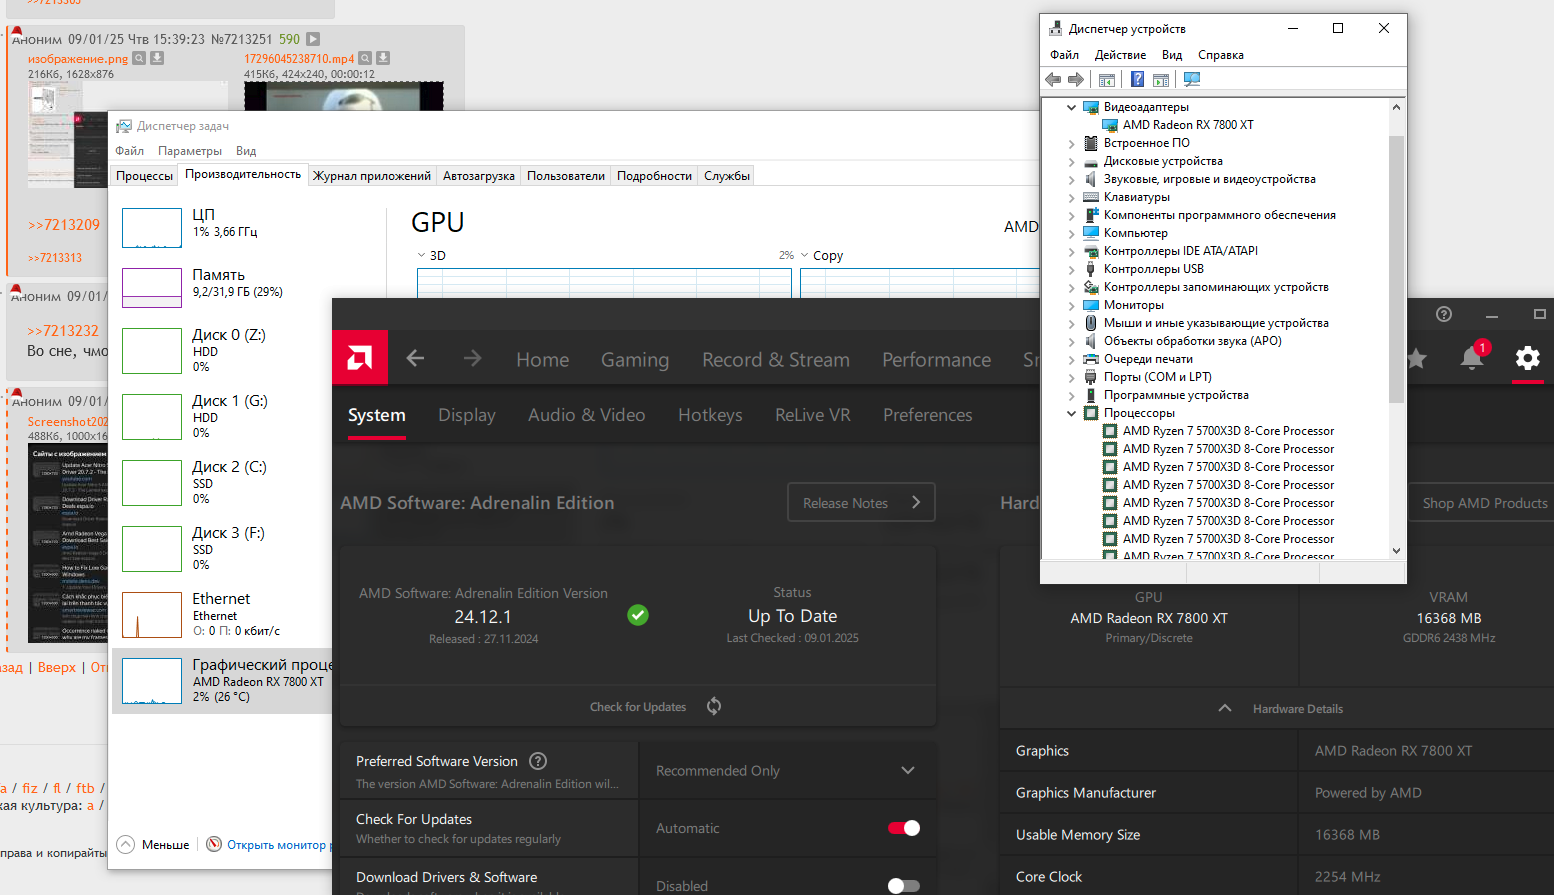Click the action pane icon in Device Manager toolbar
1554x895 pixels.
[x=1161, y=79]
